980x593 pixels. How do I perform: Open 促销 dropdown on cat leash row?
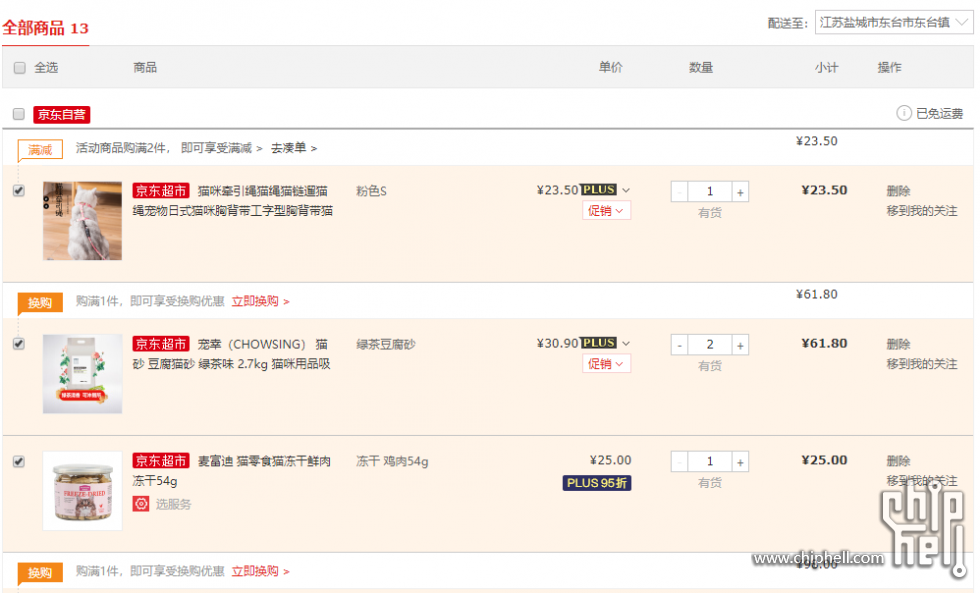pos(606,211)
